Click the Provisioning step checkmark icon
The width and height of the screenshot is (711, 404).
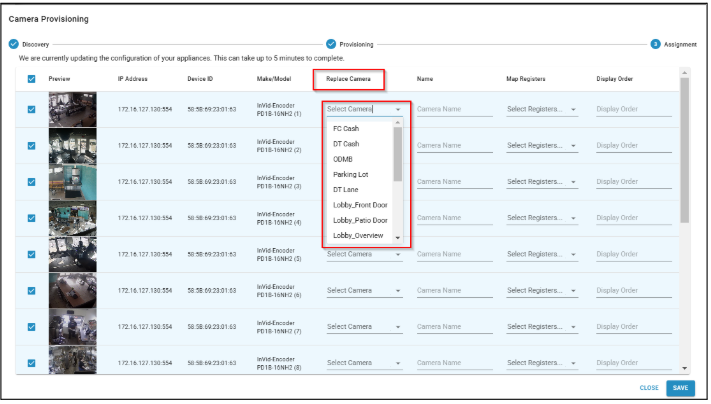[330, 44]
